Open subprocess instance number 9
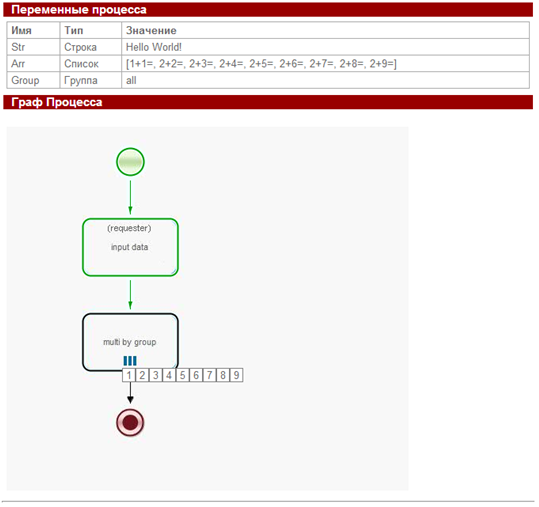Viewport: 539px width, 507px height. coord(236,375)
